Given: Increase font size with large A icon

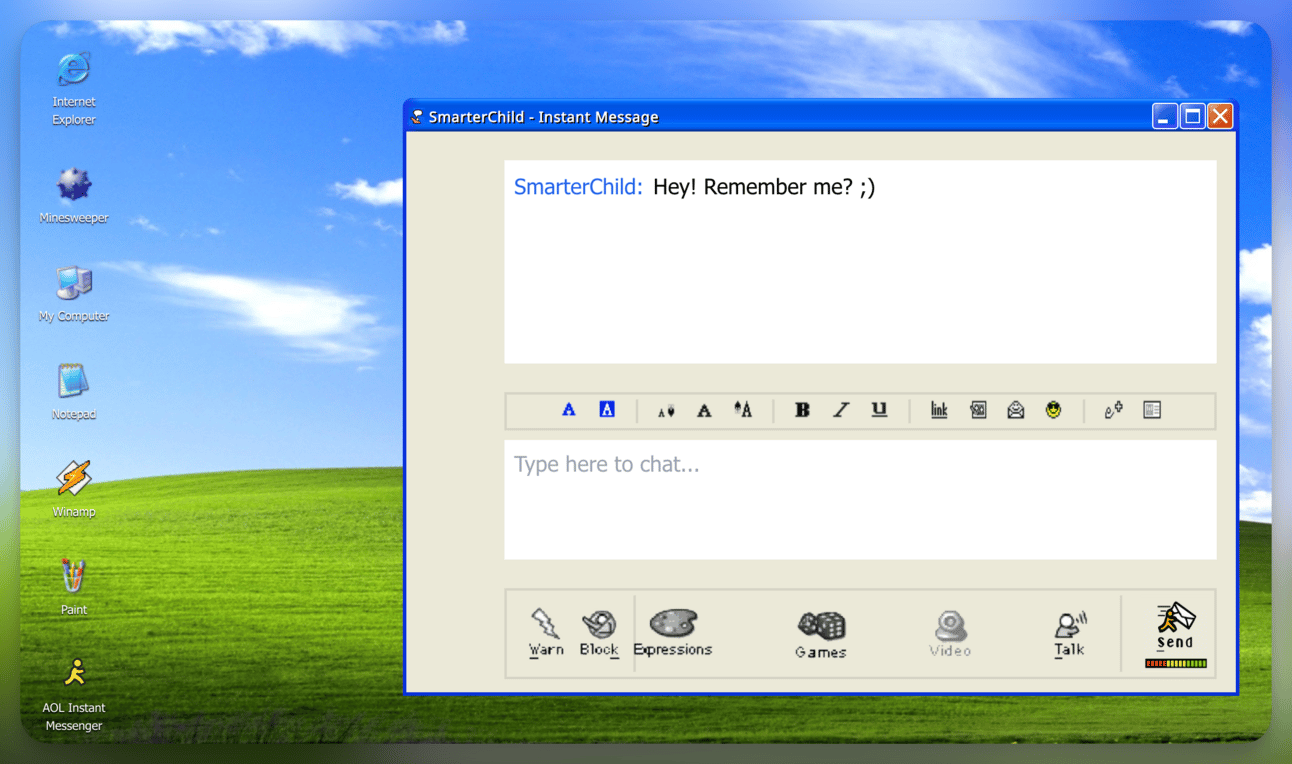Looking at the screenshot, I should tap(743, 410).
